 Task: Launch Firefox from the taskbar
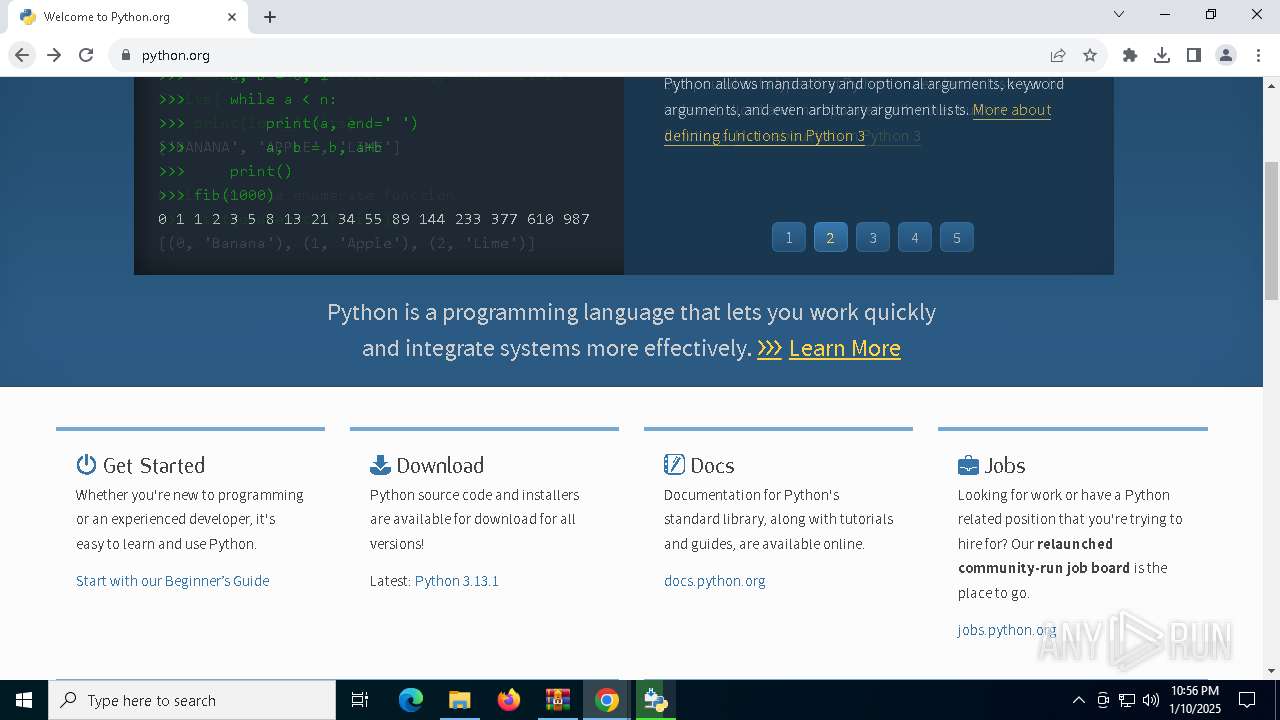pos(508,700)
